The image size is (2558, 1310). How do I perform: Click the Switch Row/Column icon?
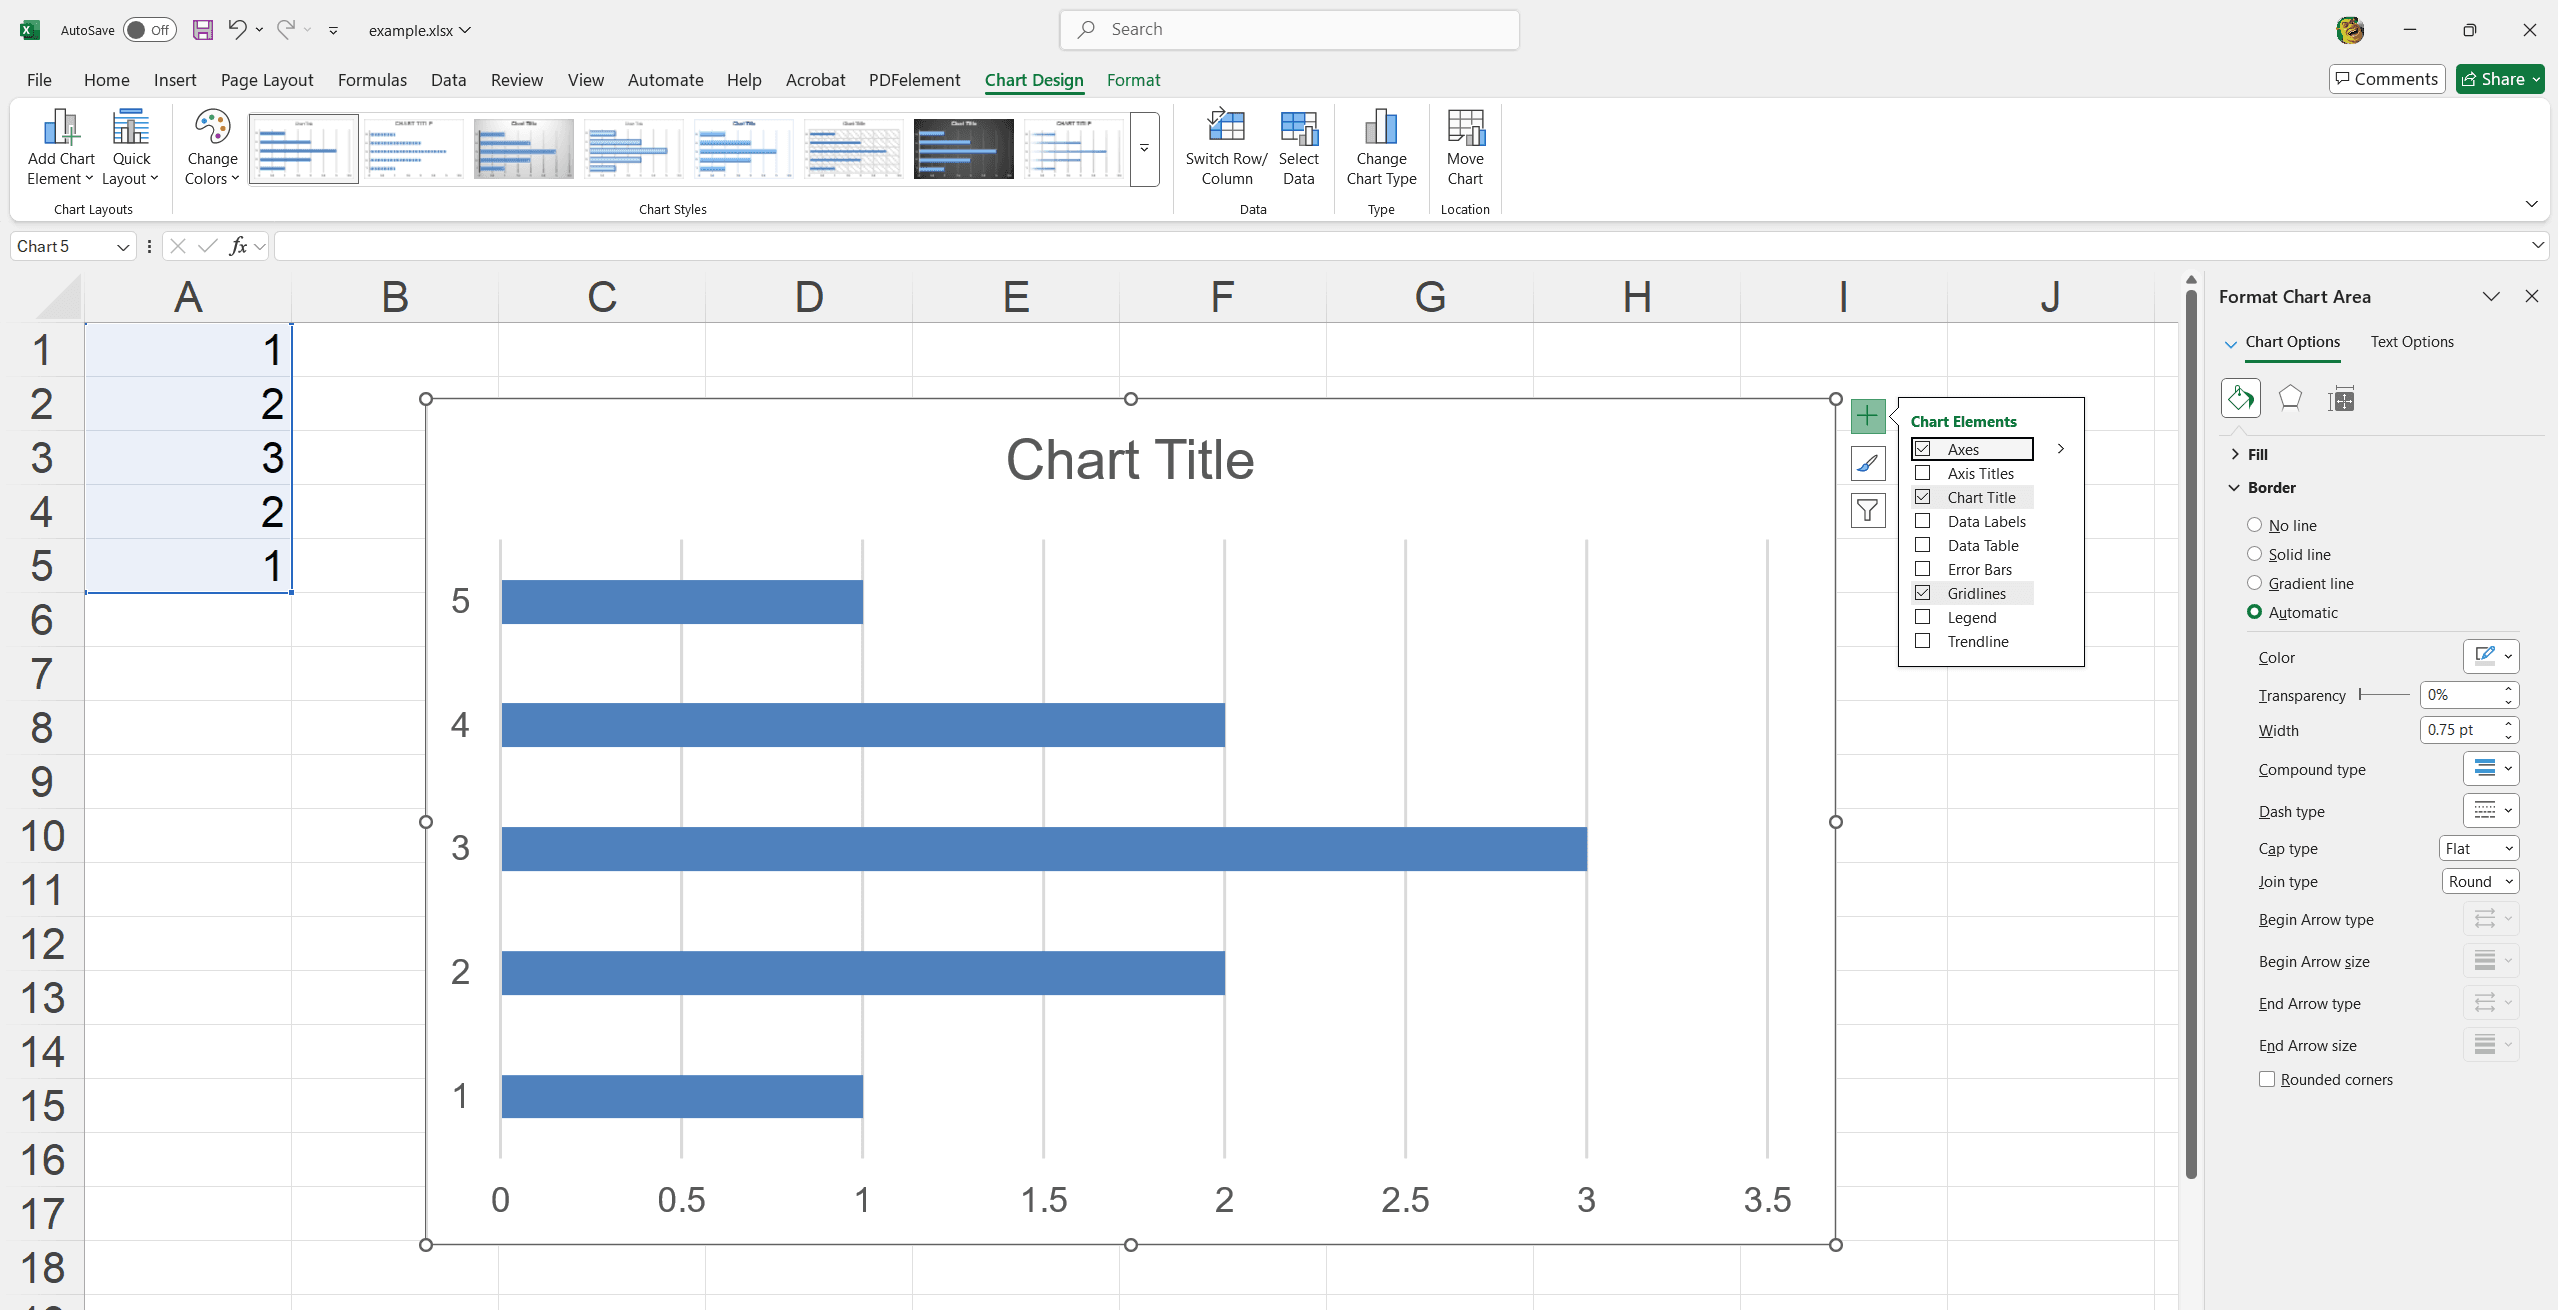click(x=1224, y=146)
